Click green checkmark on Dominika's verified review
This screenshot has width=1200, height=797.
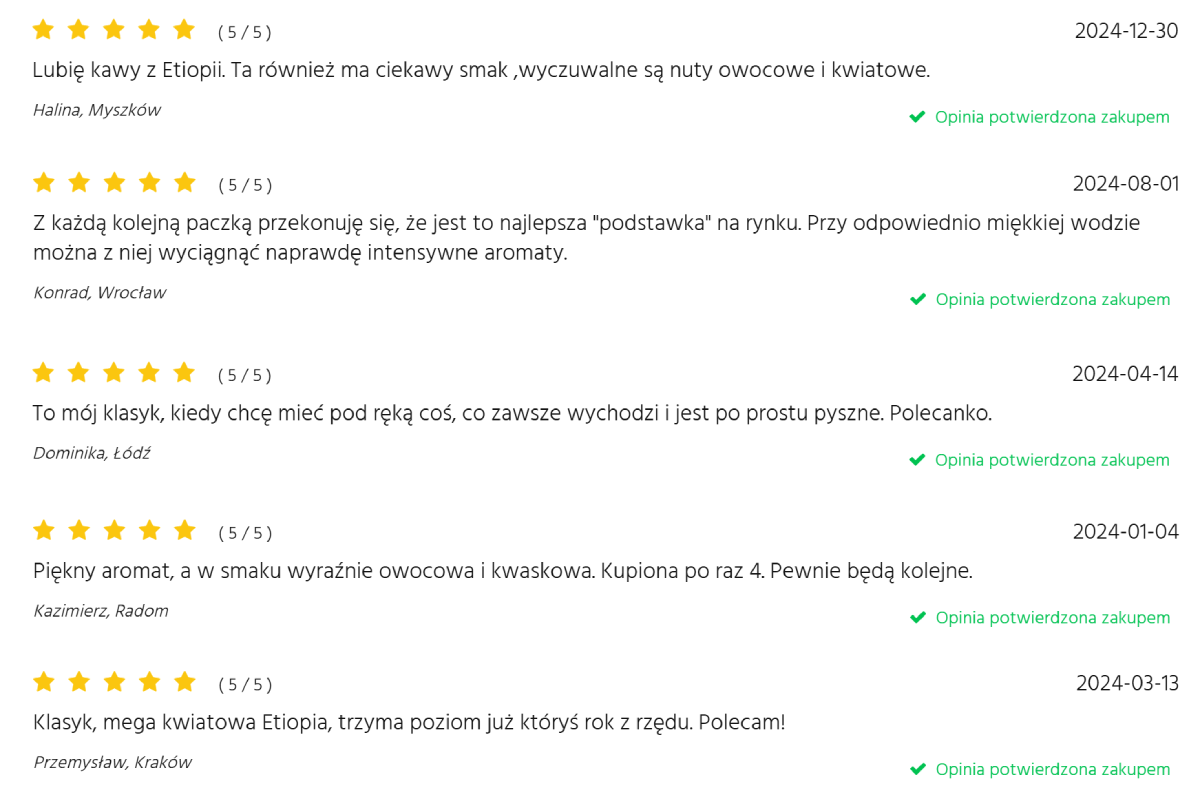coord(917,460)
